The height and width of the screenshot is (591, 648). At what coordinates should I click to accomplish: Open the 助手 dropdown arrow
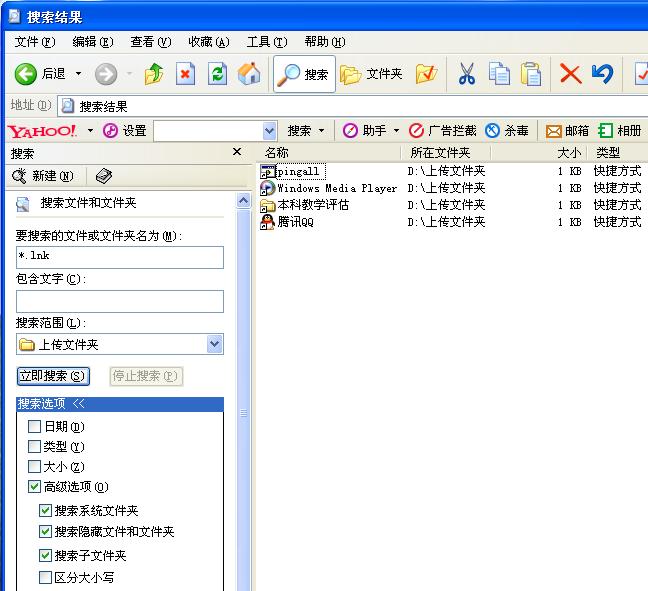[x=396, y=131]
